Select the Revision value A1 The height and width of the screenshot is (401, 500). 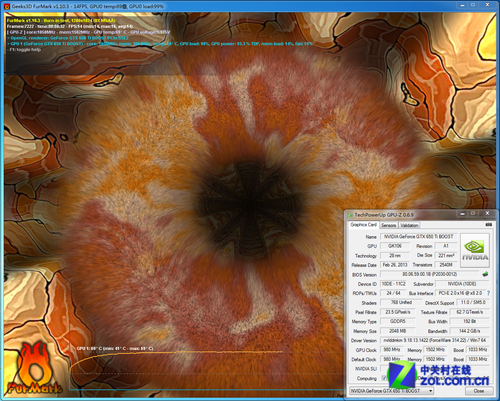(x=446, y=246)
